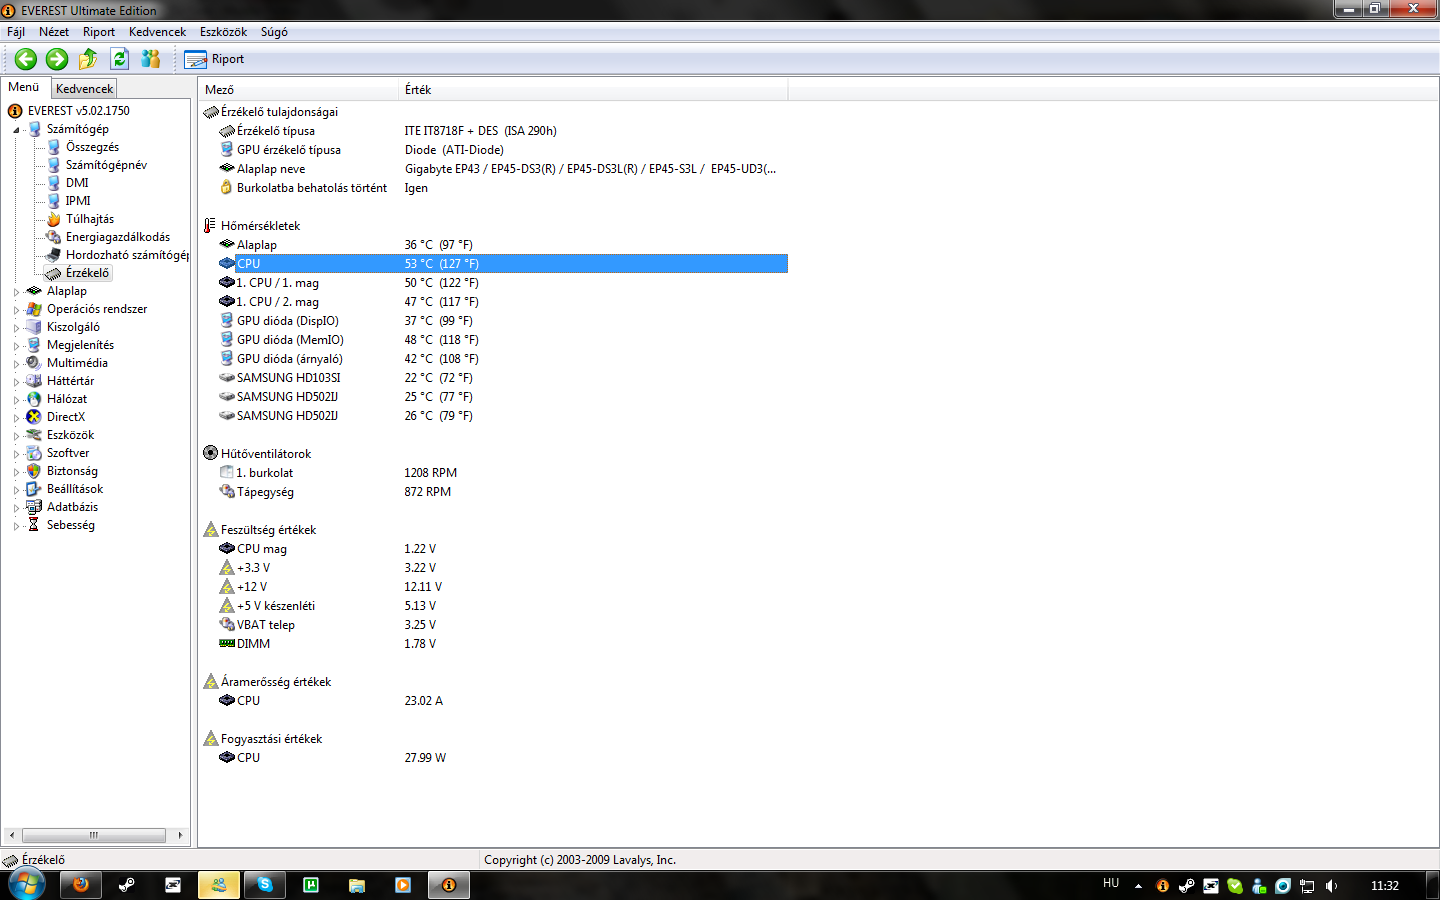Open Firefox from the taskbar

click(81, 885)
